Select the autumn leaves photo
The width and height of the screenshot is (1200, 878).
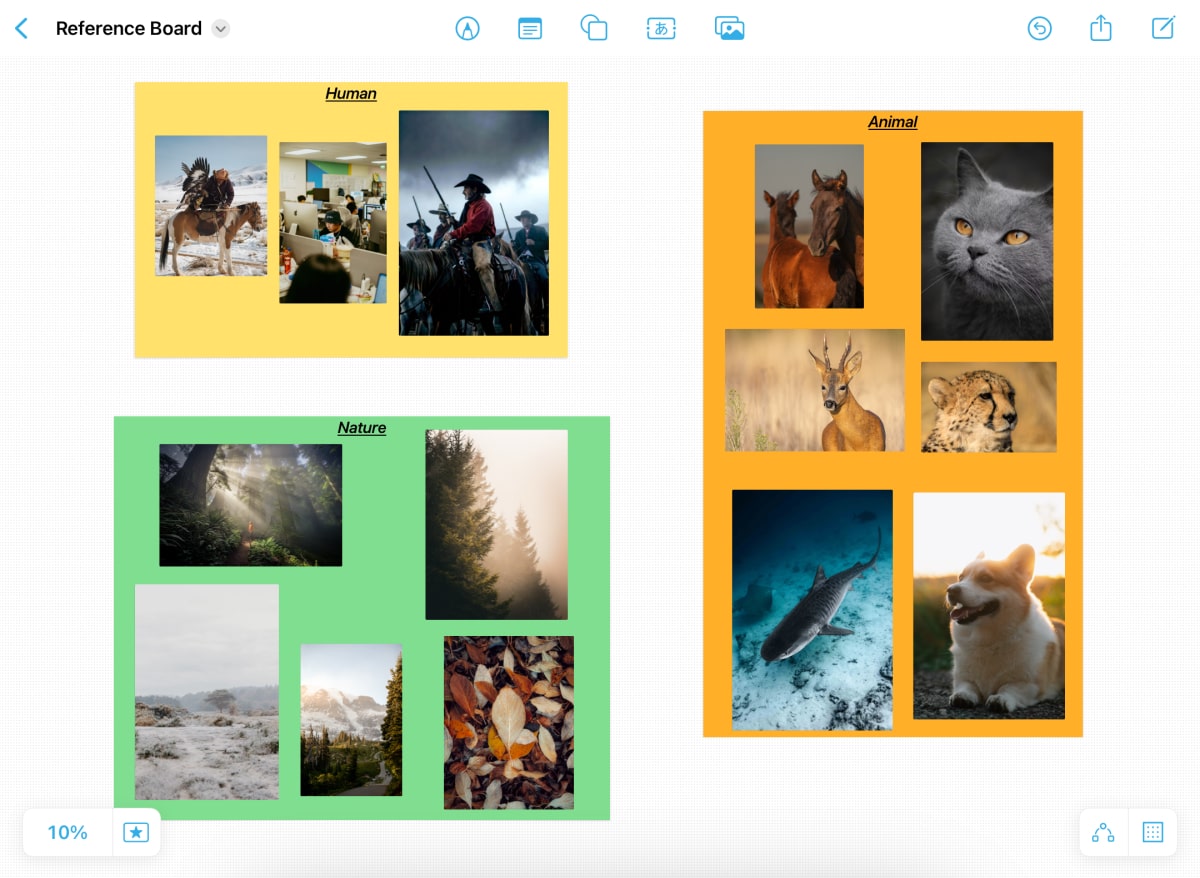pyautogui.click(x=508, y=722)
